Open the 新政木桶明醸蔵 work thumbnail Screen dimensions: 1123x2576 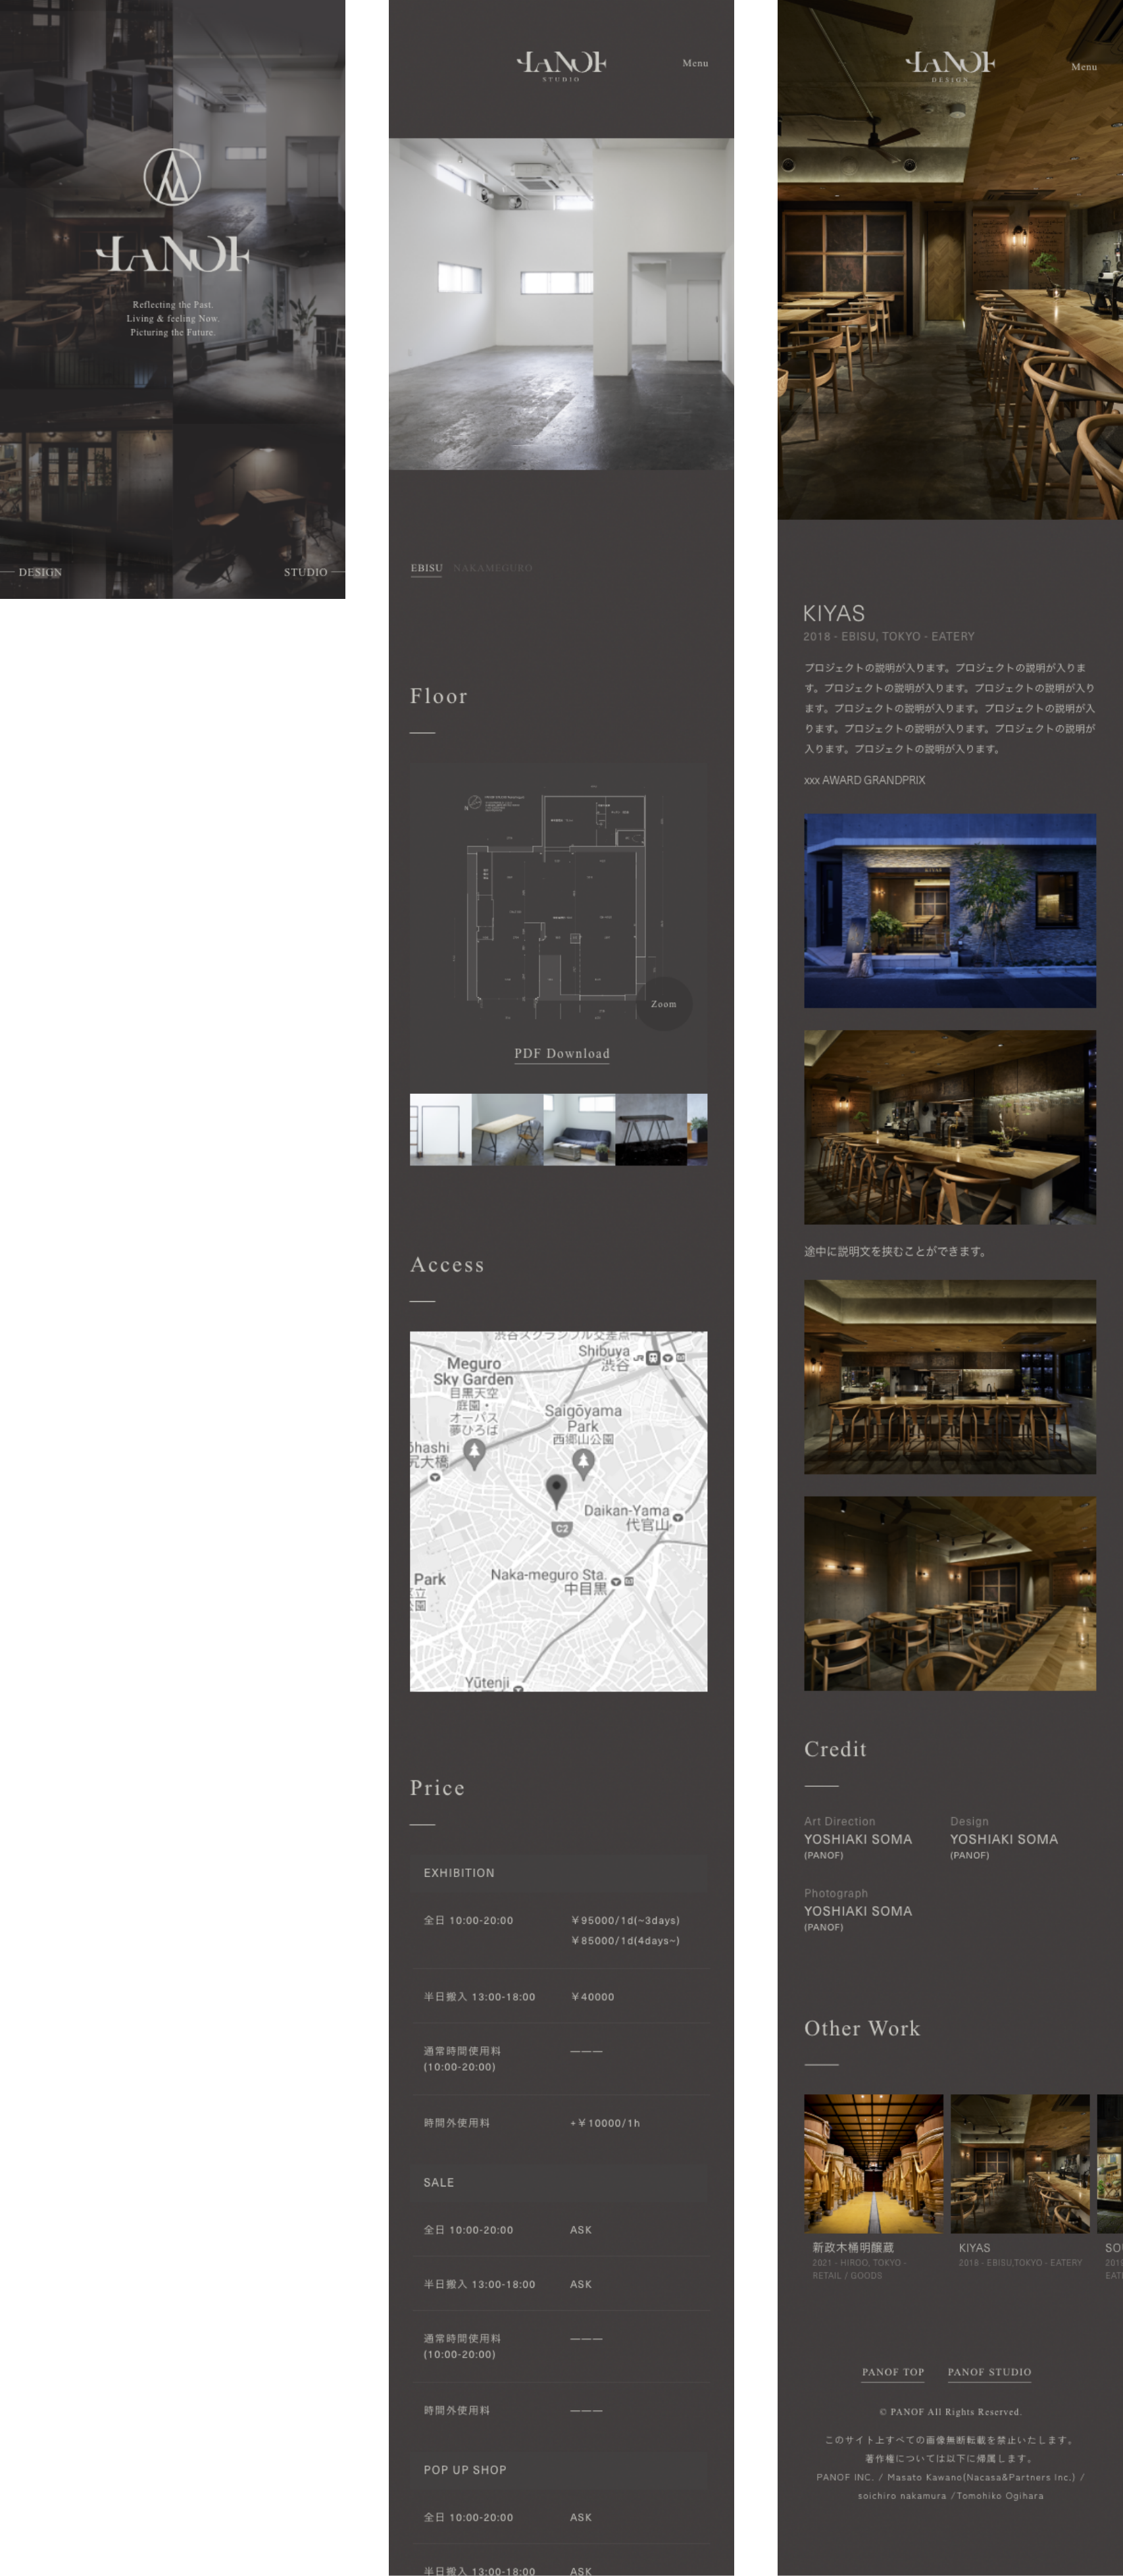coord(873,2163)
